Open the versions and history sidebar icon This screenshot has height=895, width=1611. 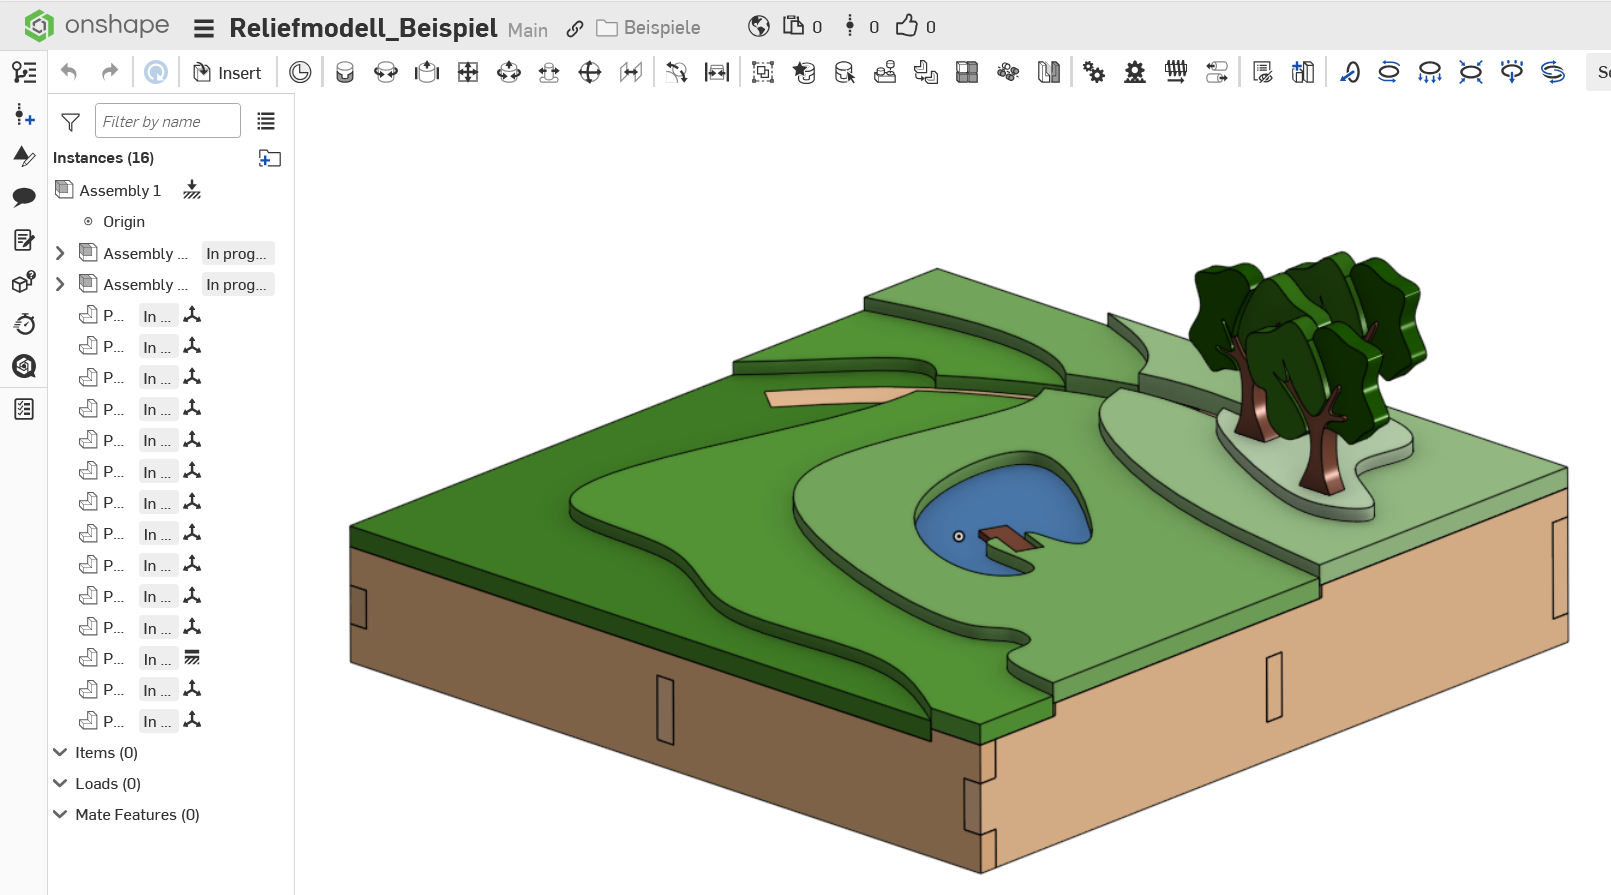pos(24,115)
